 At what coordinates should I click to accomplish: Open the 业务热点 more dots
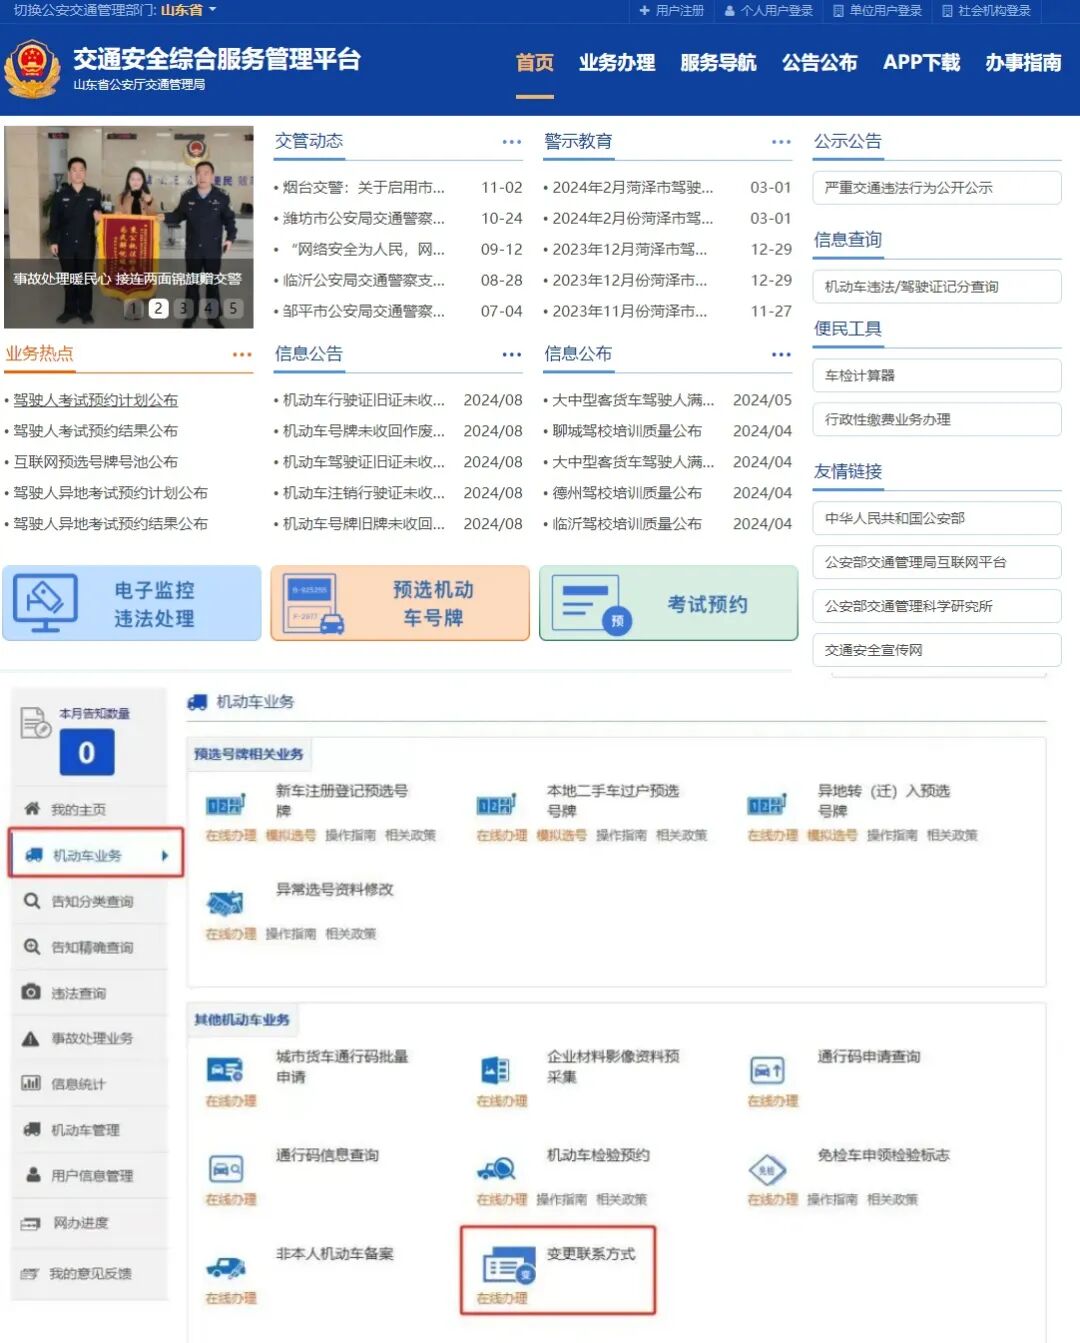tap(242, 354)
